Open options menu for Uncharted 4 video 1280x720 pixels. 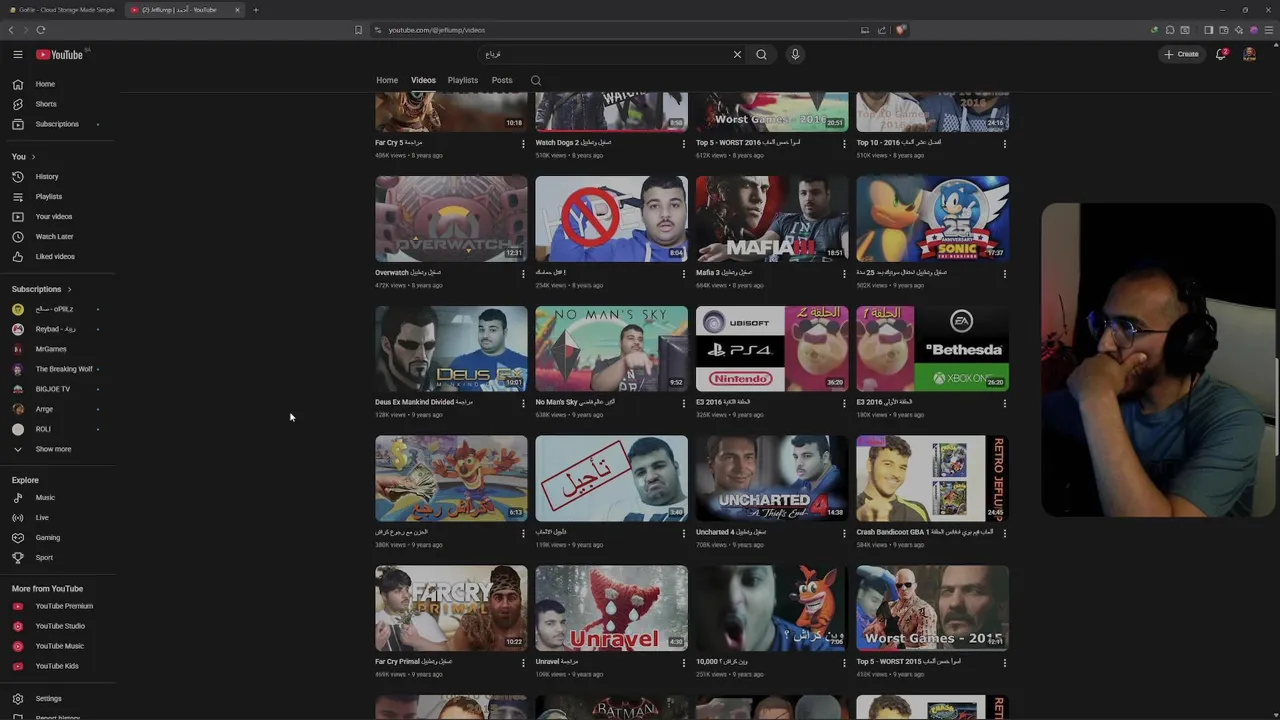pyautogui.click(x=844, y=533)
